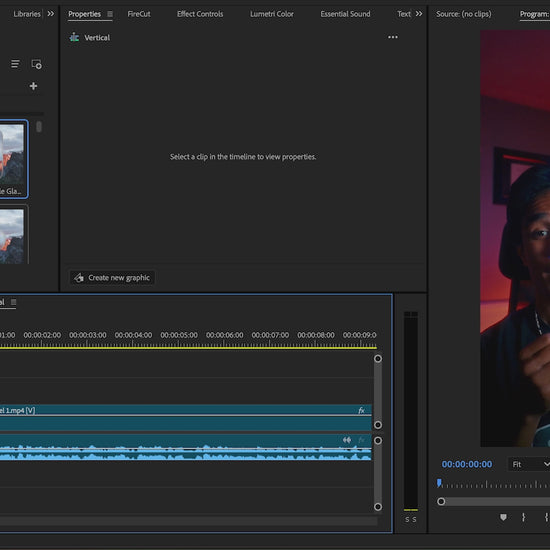Switch to the Lumetri Color tab

click(272, 14)
